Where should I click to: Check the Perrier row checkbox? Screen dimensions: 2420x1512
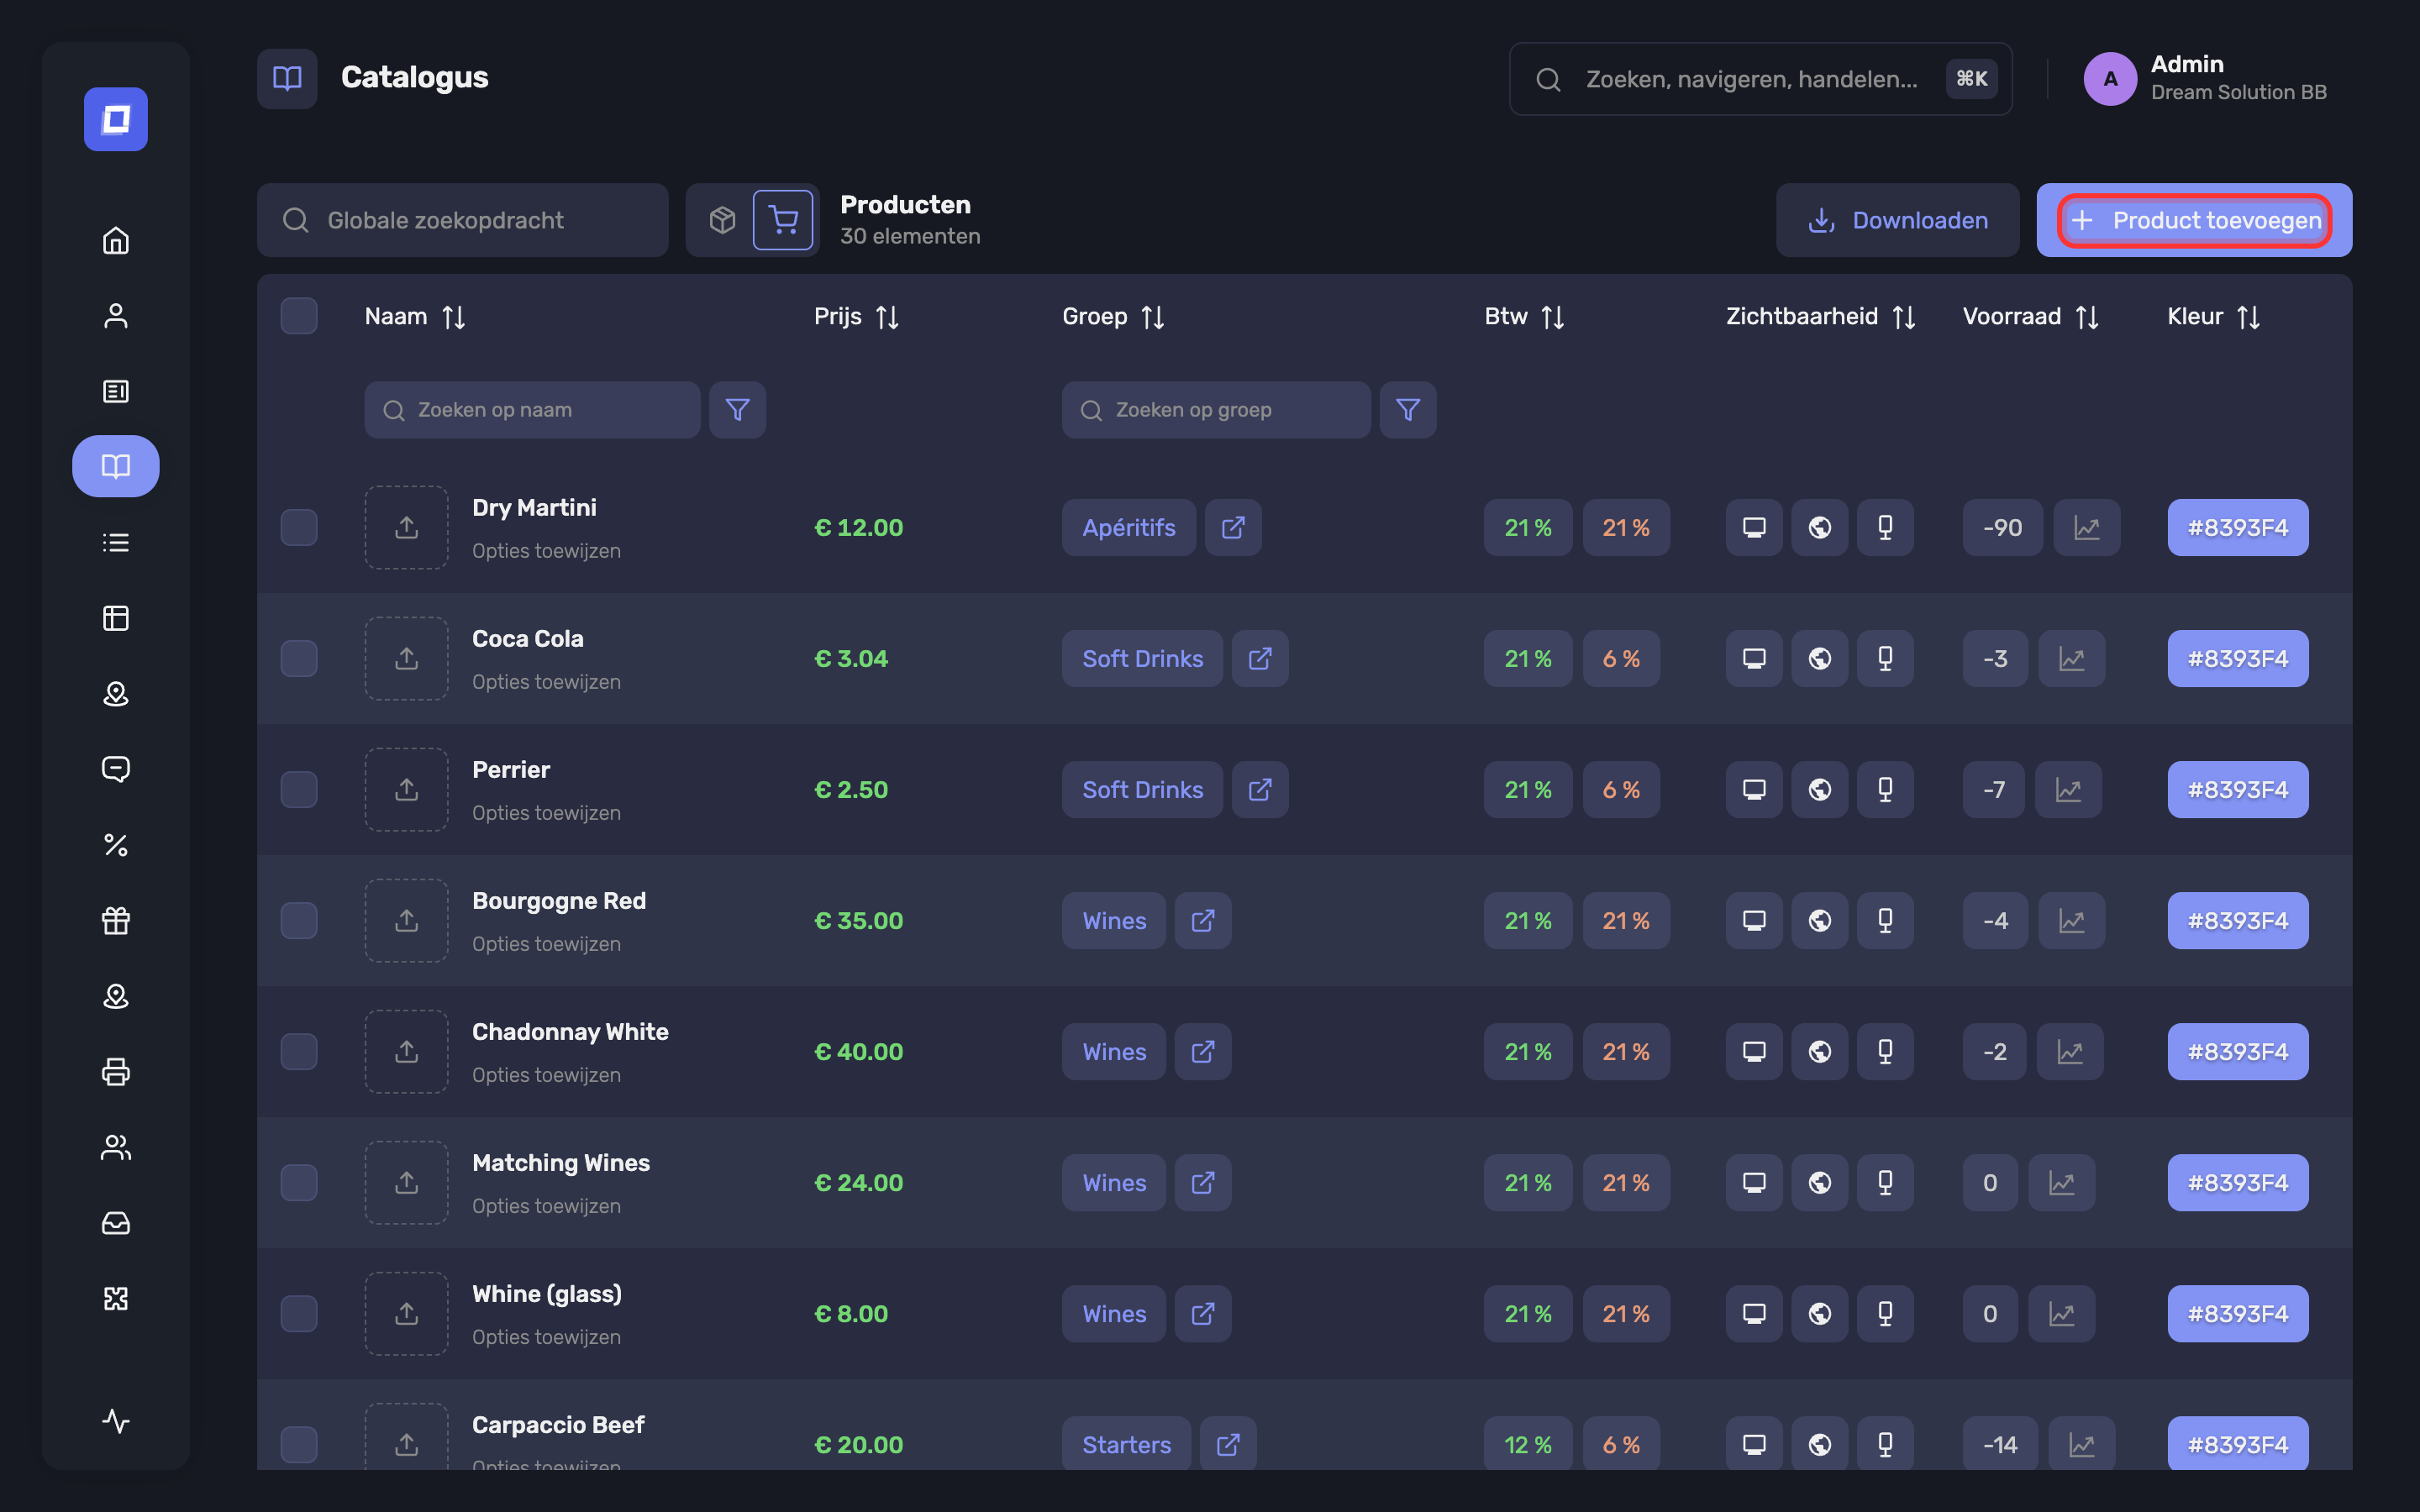(x=299, y=790)
